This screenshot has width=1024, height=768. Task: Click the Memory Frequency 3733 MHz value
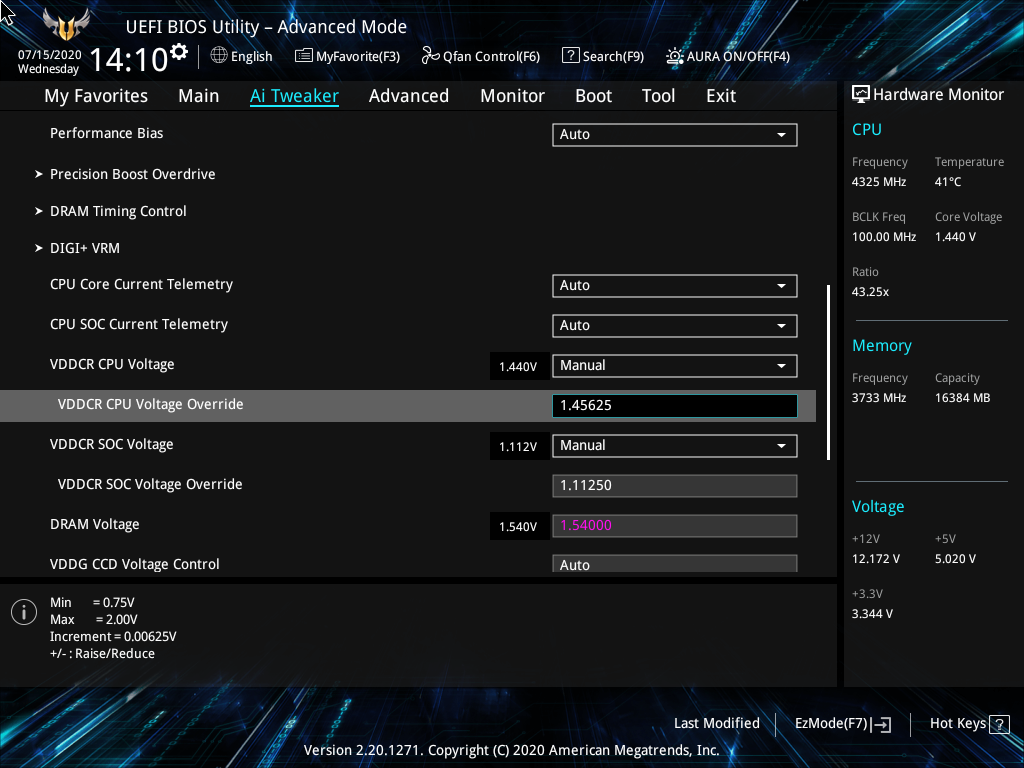point(879,398)
